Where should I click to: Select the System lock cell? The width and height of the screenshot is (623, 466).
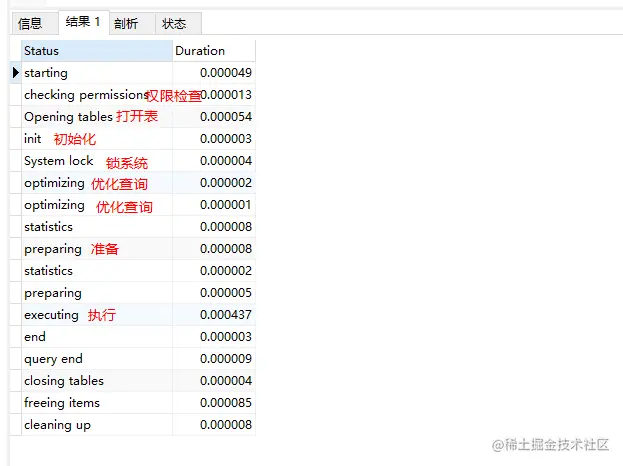click(97, 161)
